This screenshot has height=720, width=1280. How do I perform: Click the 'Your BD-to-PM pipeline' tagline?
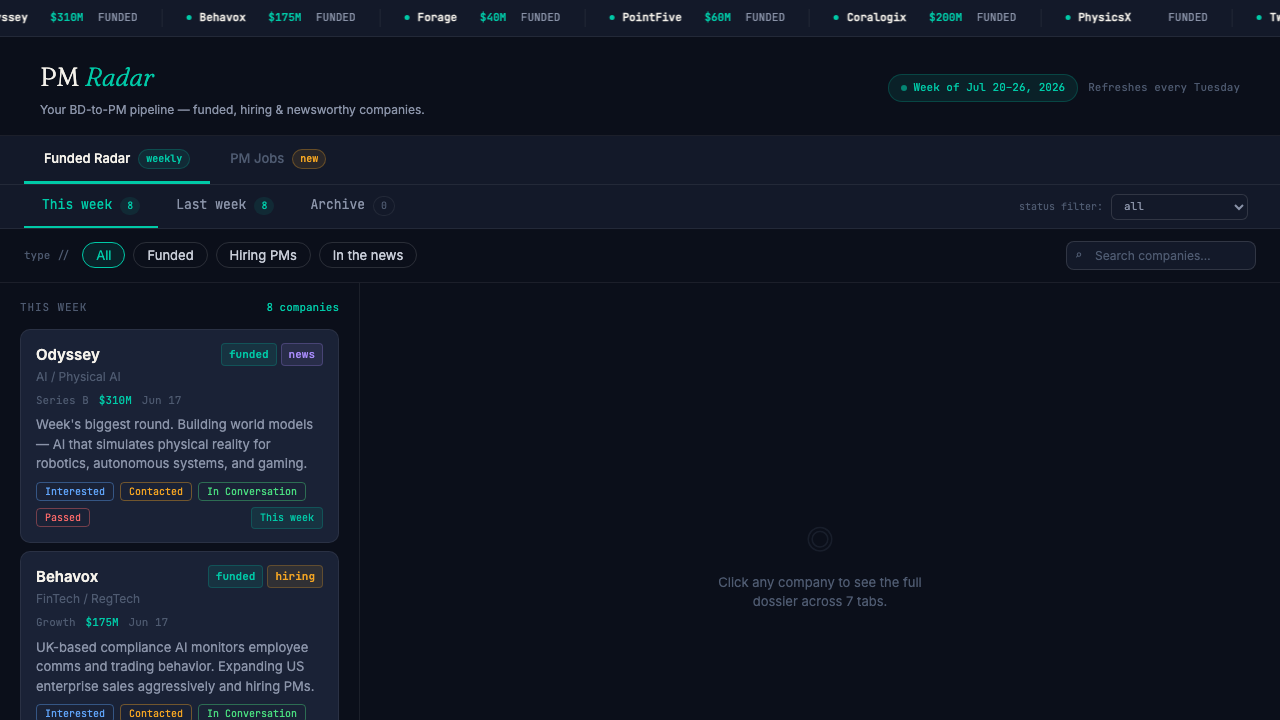[232, 110]
